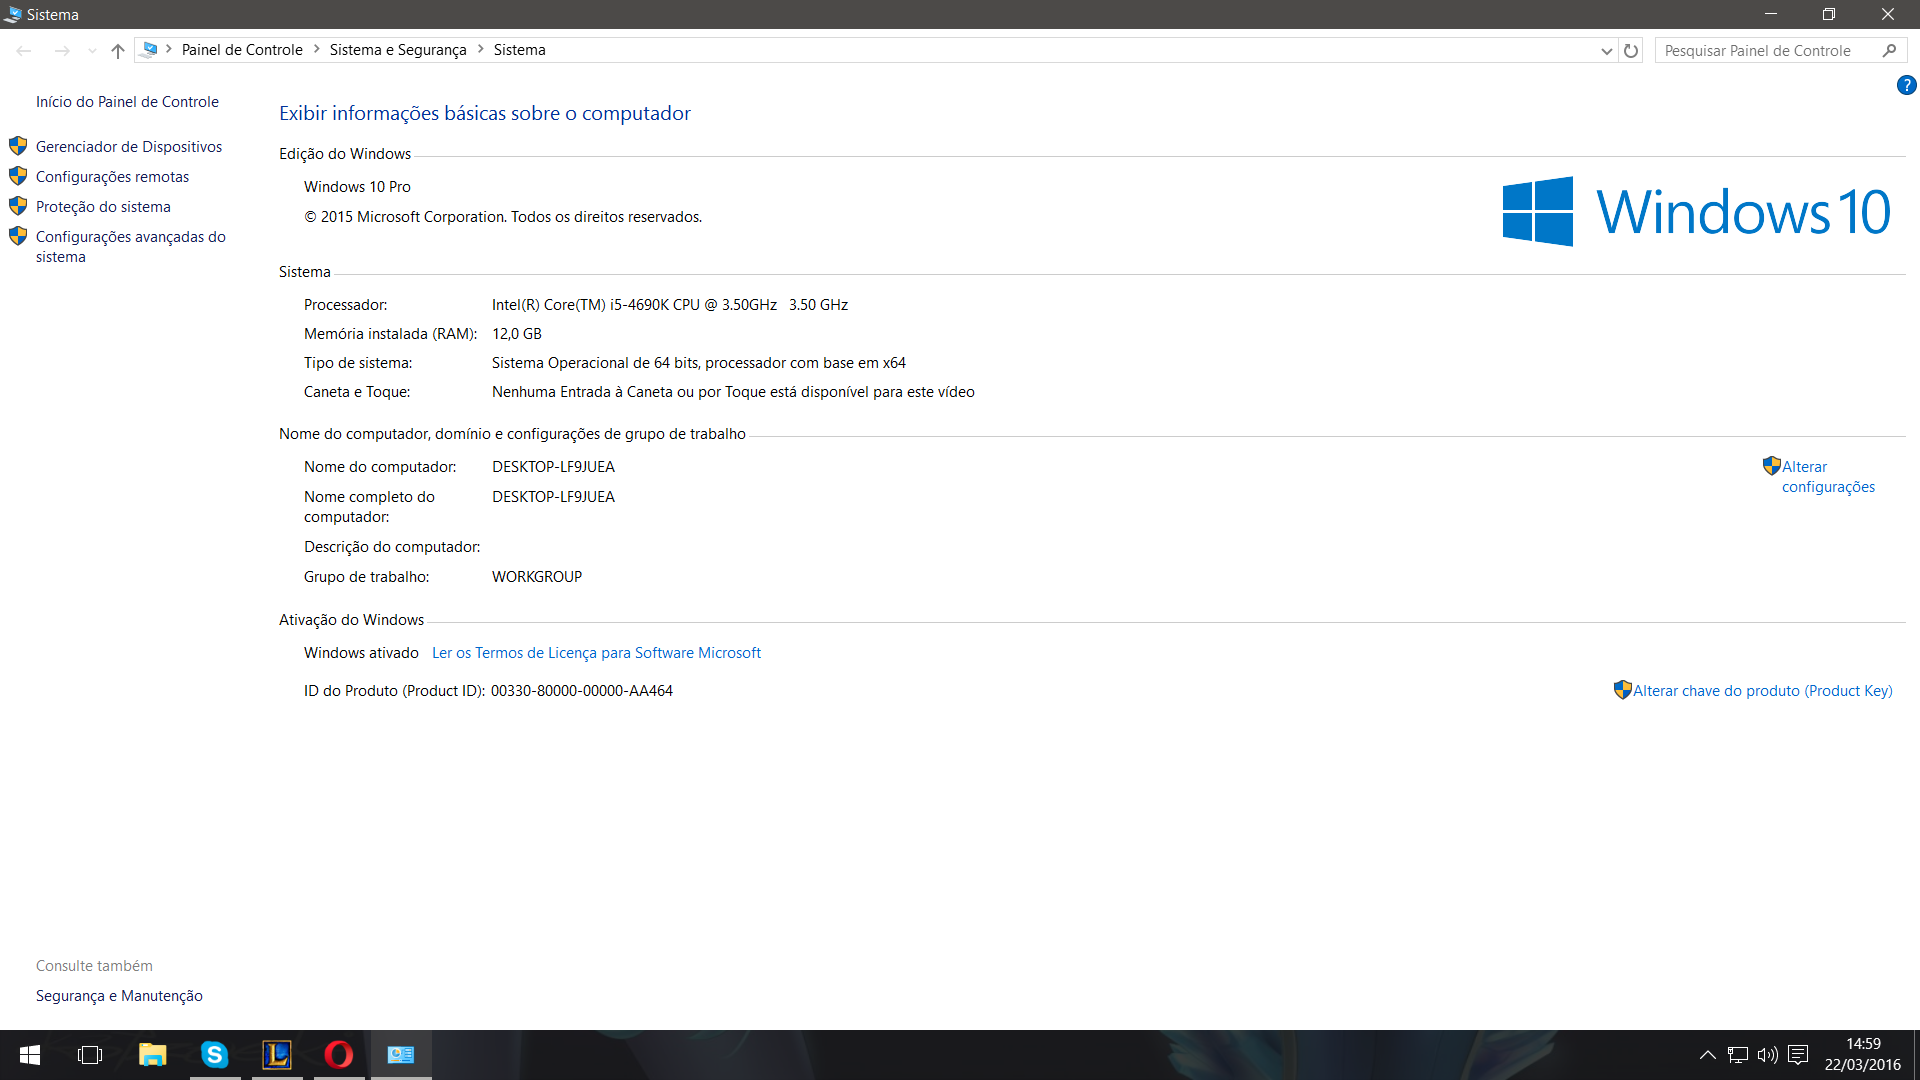Click Alterar chave do produto link

coord(1762,690)
